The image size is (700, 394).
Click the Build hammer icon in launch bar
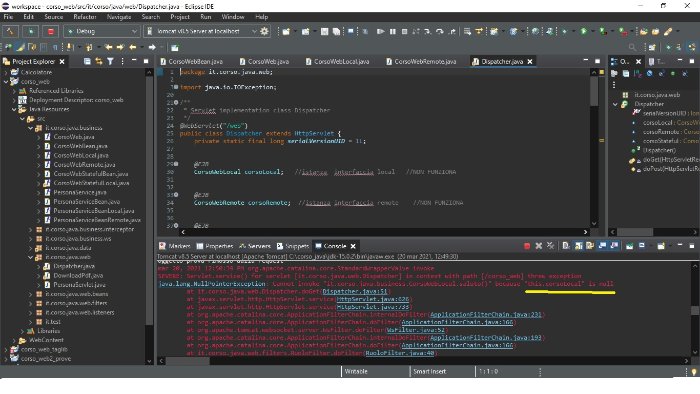coord(10,31)
